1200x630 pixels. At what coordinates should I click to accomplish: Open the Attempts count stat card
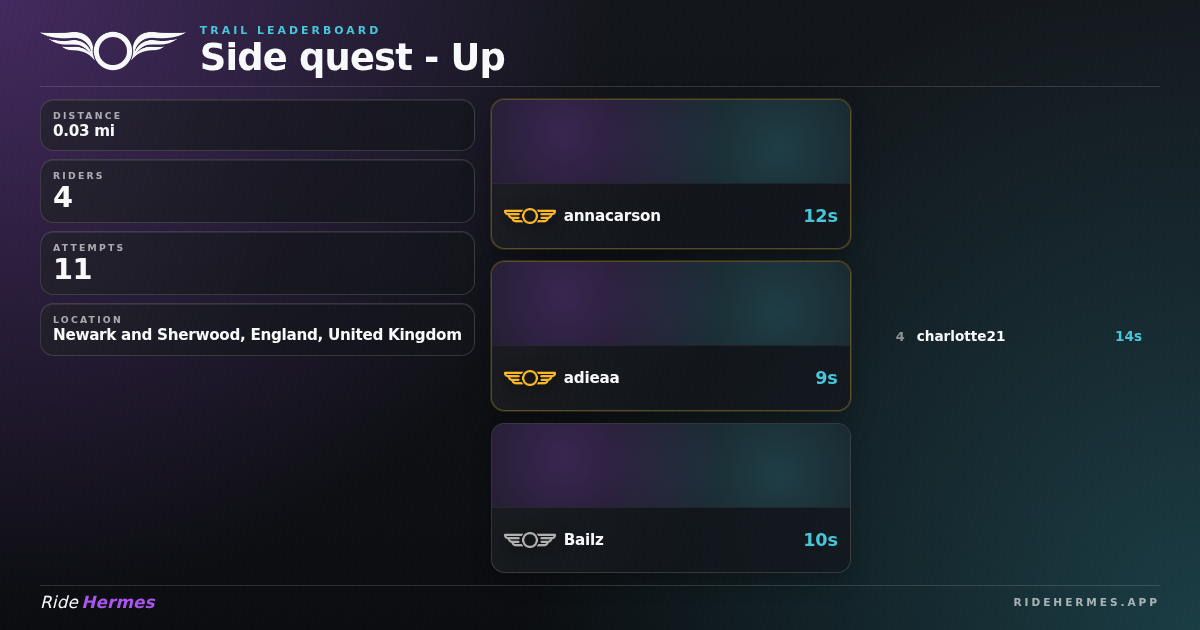tap(257, 263)
